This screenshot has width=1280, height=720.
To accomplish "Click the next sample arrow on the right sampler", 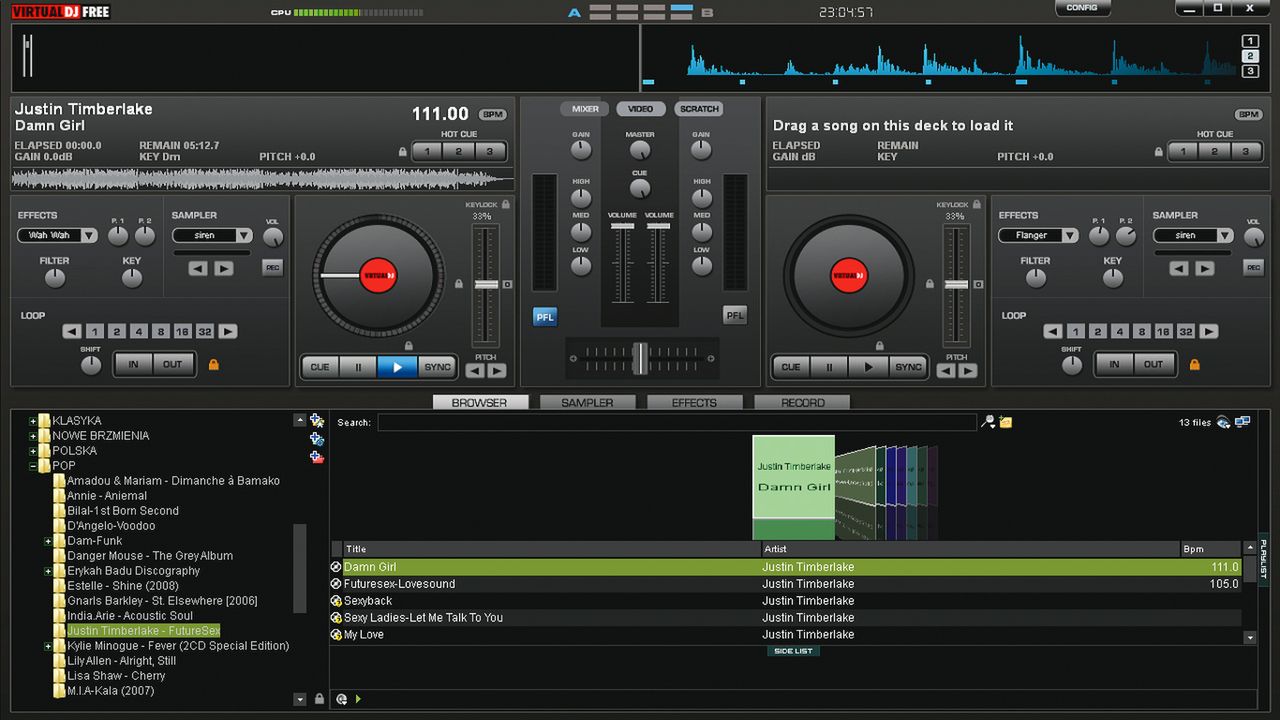I will [1204, 268].
